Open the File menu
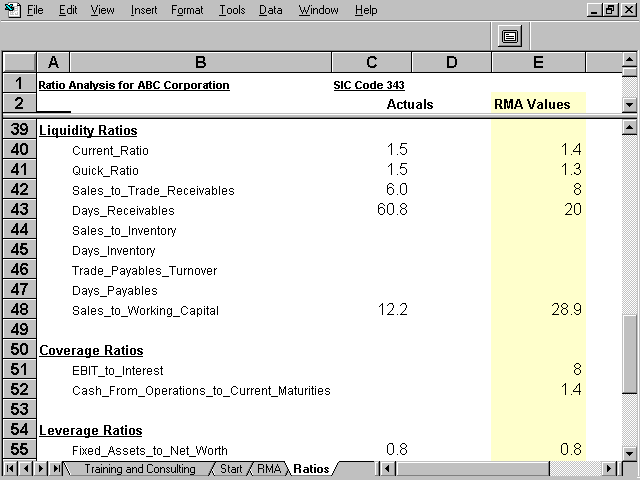Viewport: 640px width, 480px height. click(35, 10)
